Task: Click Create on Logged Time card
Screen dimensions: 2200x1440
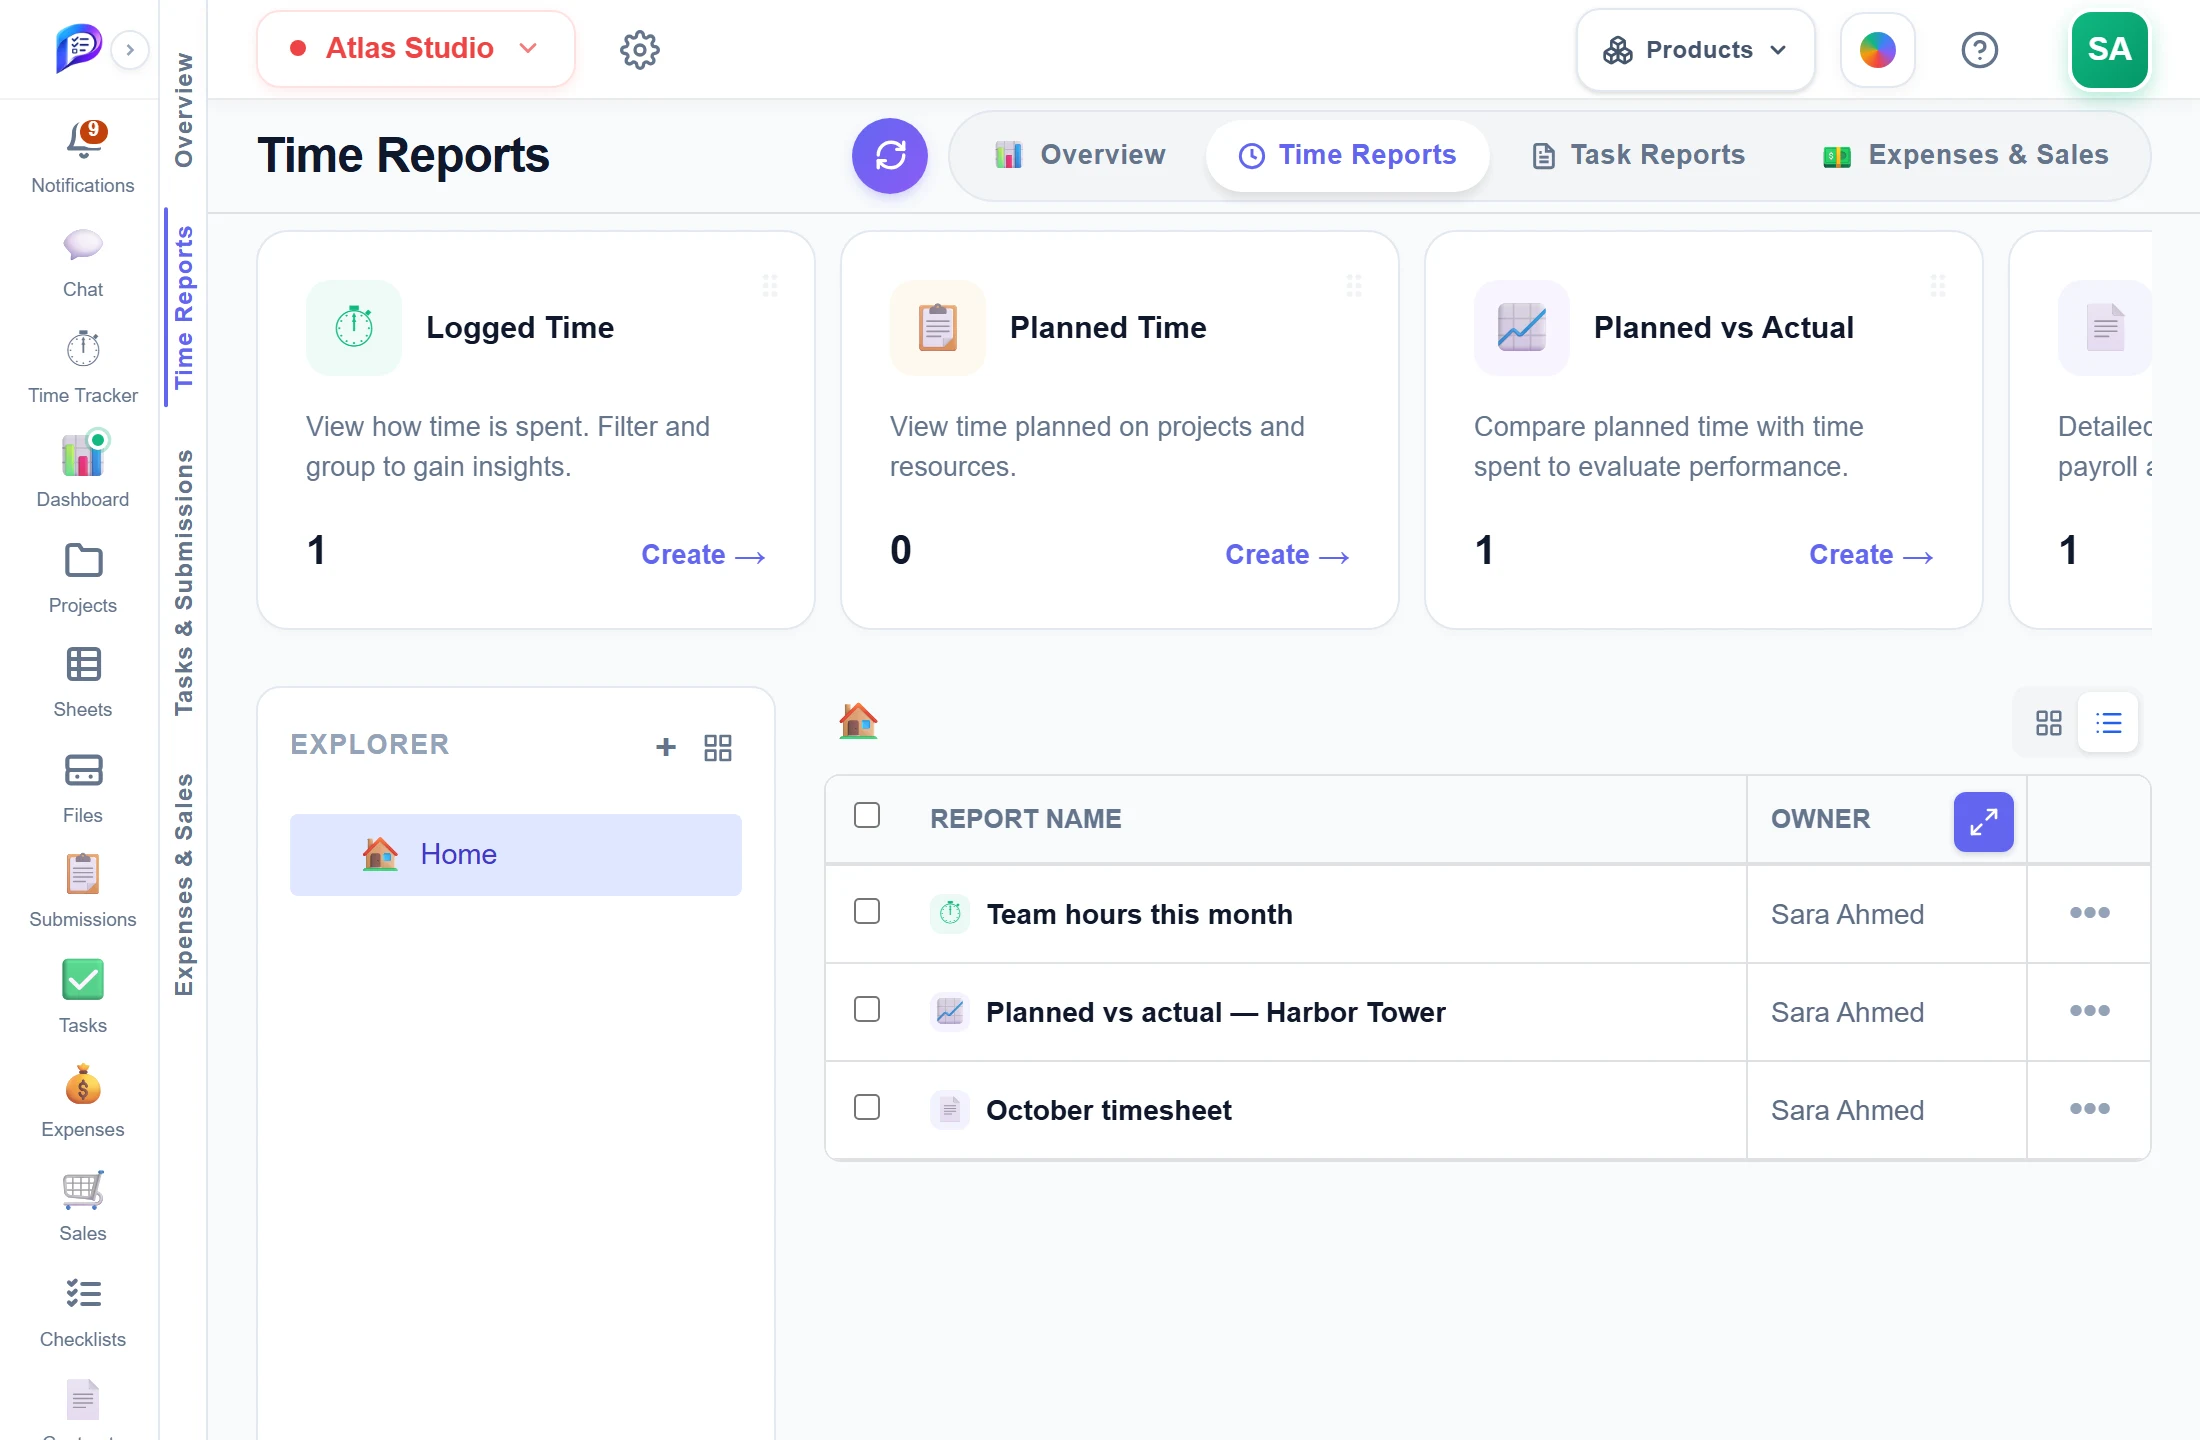Action: coord(703,555)
